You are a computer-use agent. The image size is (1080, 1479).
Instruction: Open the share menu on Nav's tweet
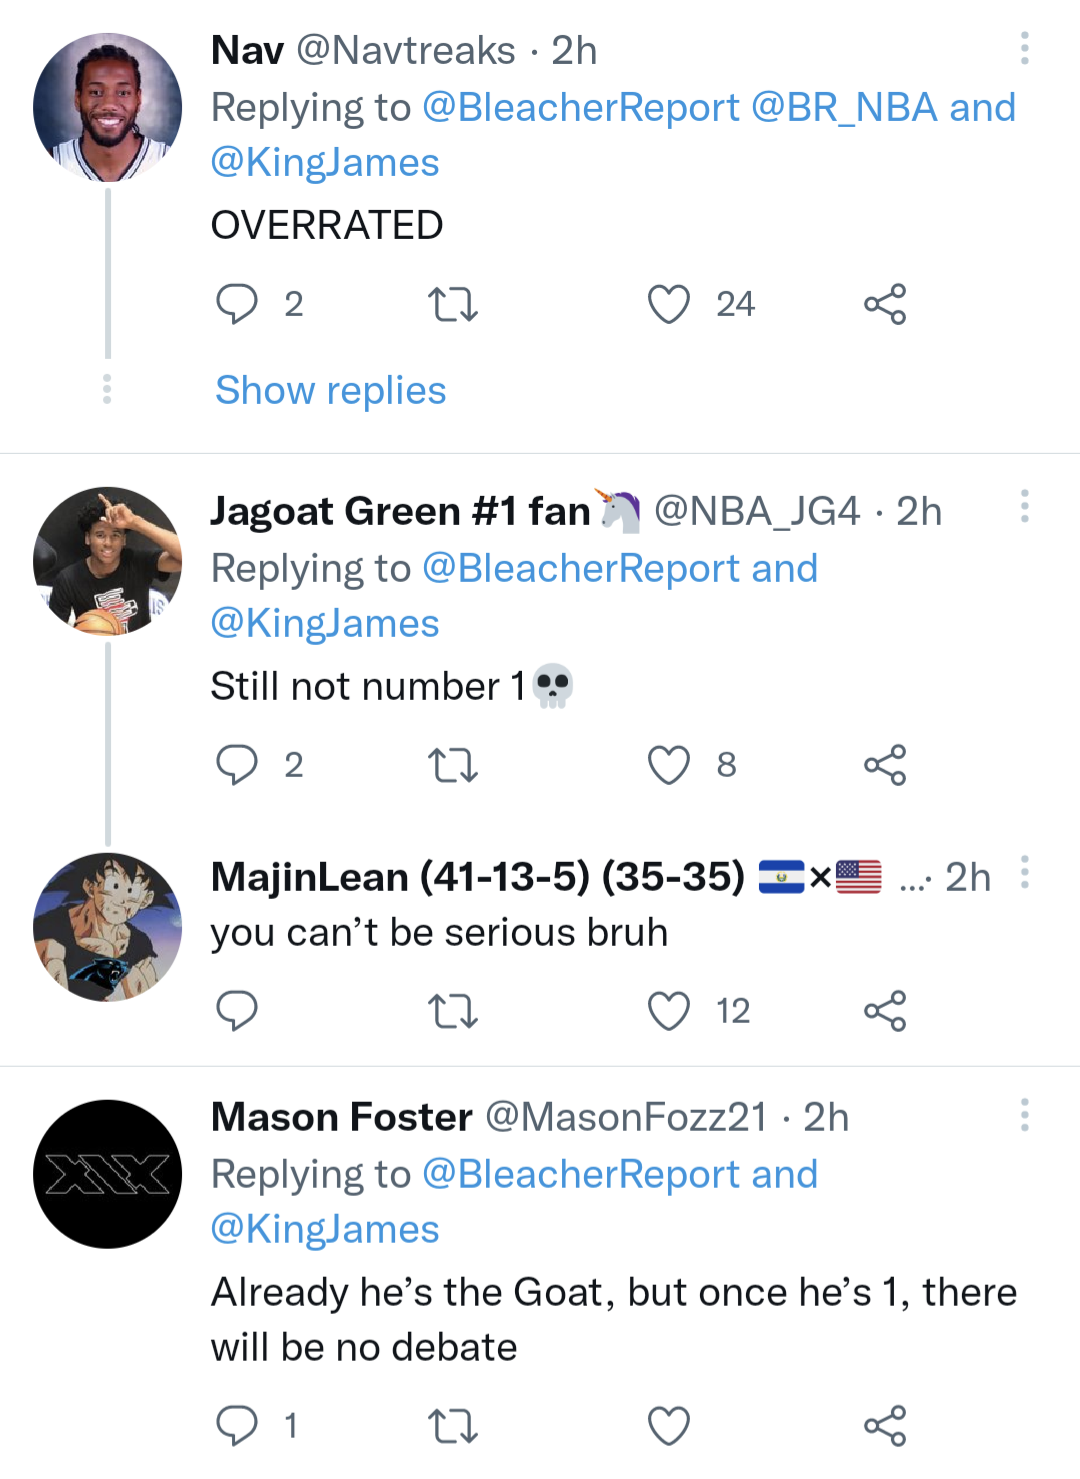(885, 304)
